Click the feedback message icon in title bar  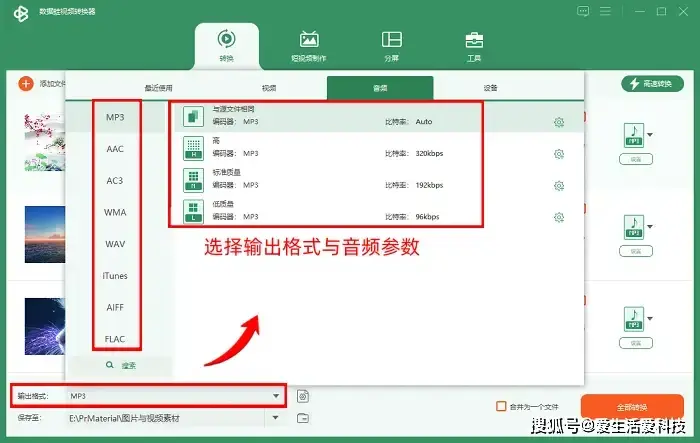(584, 11)
